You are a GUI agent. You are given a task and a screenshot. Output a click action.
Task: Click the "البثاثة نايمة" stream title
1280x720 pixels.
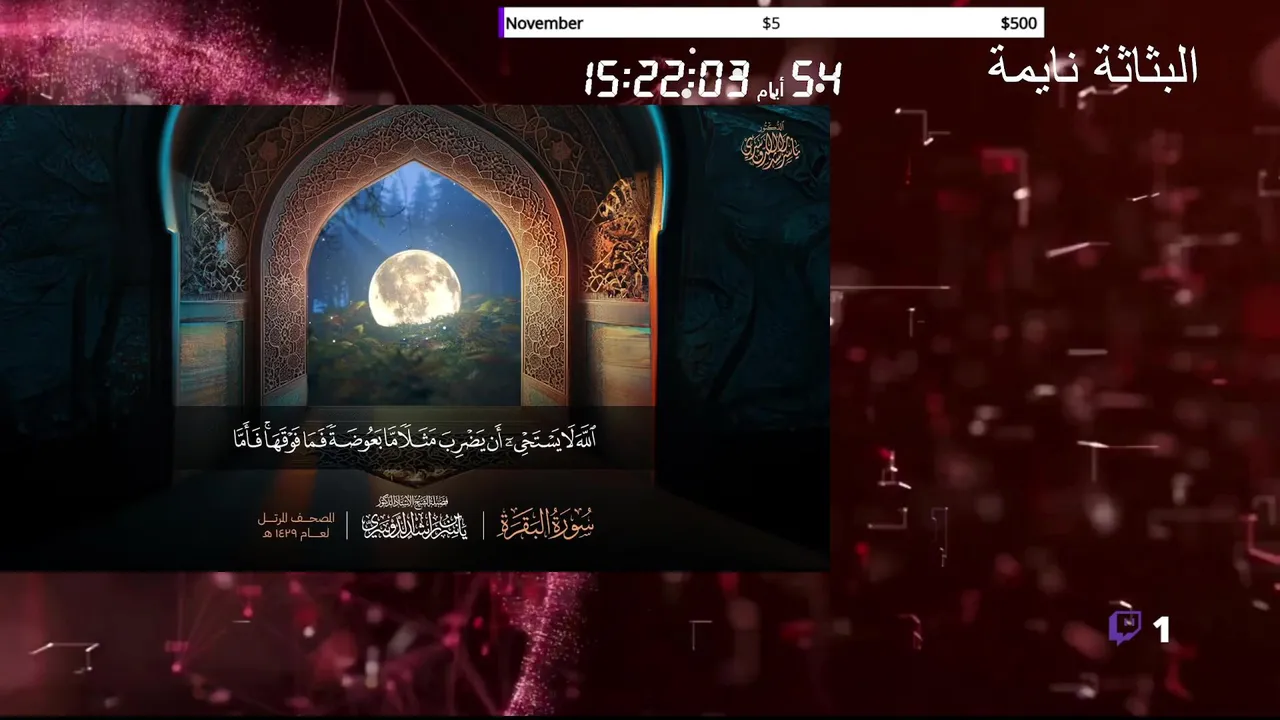[x=1093, y=66]
